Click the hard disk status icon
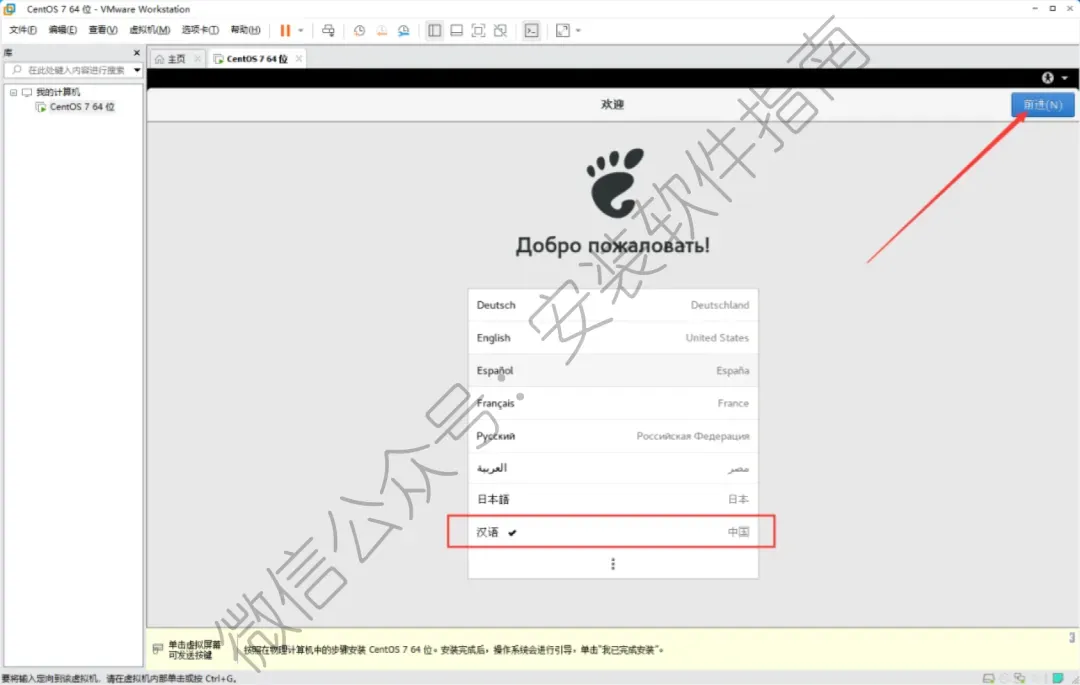Screen dimensions: 1080x685 tap(988, 678)
